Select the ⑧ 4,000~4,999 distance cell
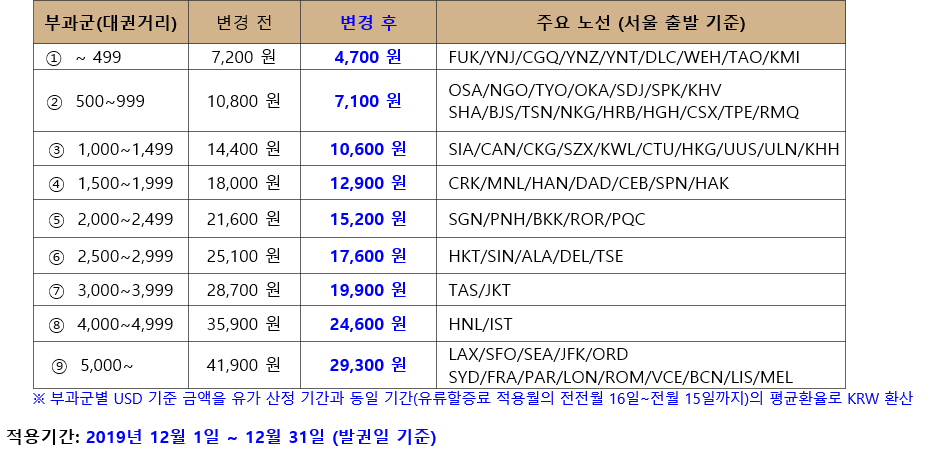The width and height of the screenshot is (943, 462). (x=111, y=325)
